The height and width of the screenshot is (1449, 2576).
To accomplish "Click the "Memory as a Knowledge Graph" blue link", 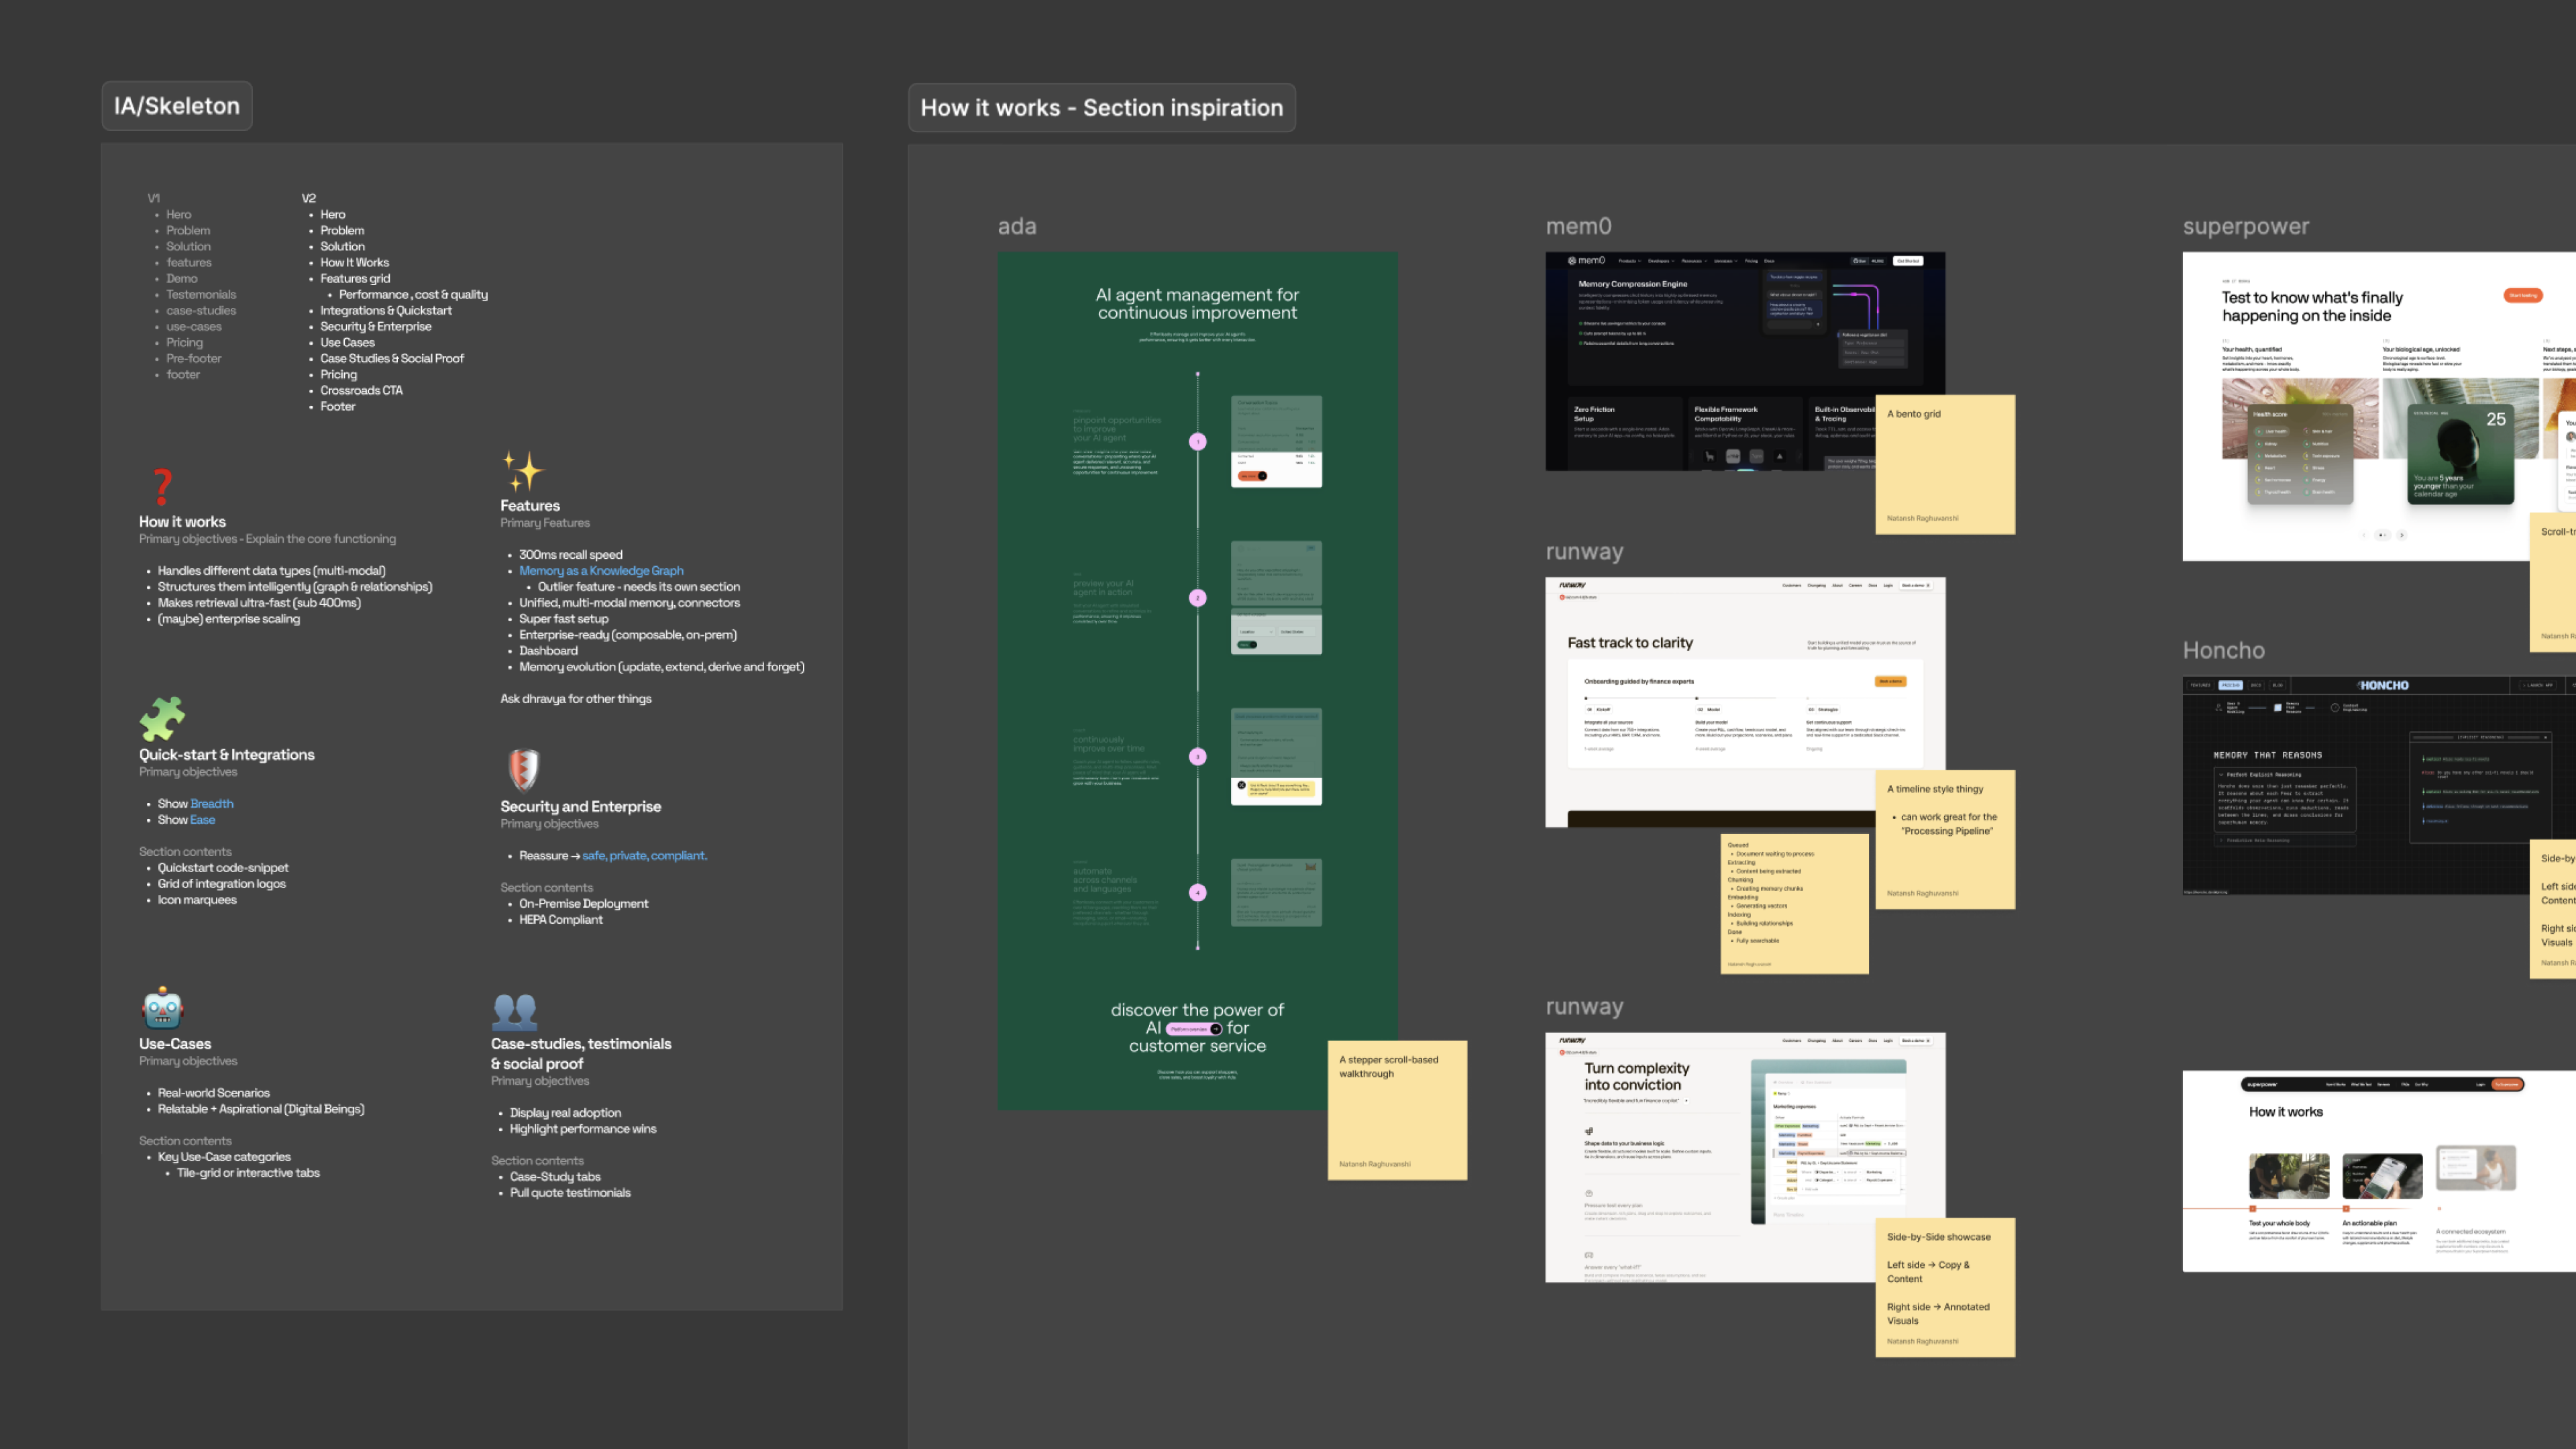I will (x=602, y=571).
